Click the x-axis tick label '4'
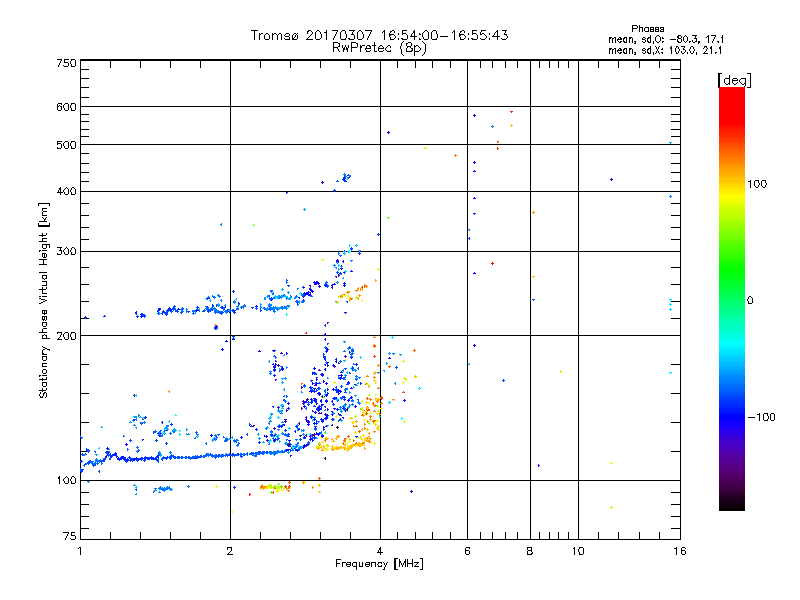800x600 pixels. coord(380,551)
